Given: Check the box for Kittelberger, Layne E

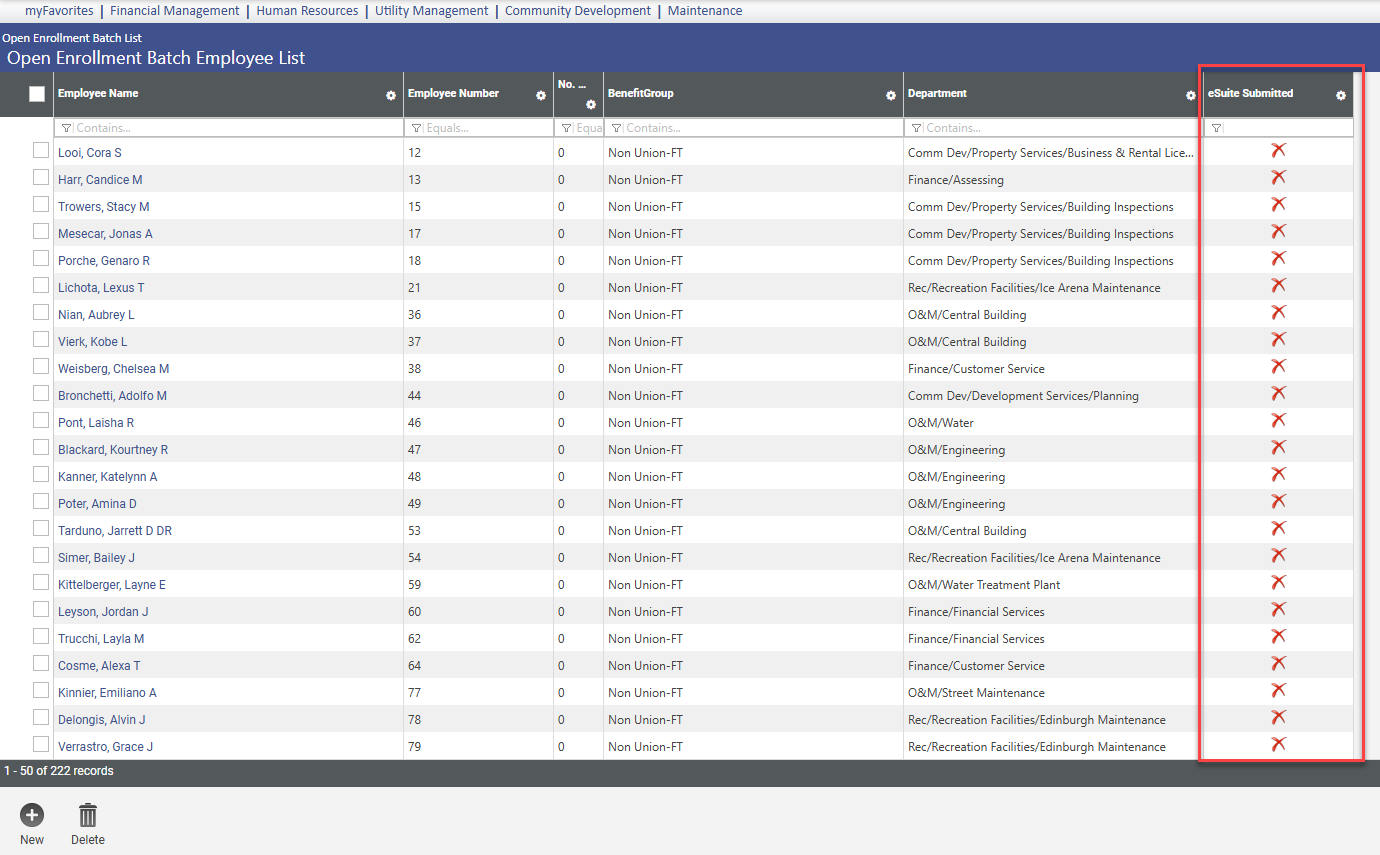Looking at the screenshot, I should click(41, 582).
